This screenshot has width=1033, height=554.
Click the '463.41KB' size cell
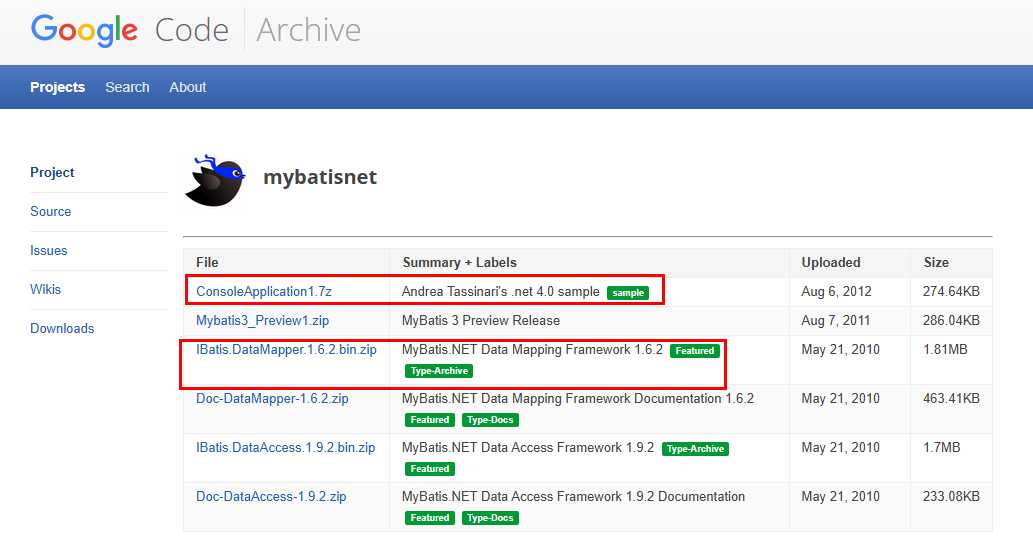[951, 399]
